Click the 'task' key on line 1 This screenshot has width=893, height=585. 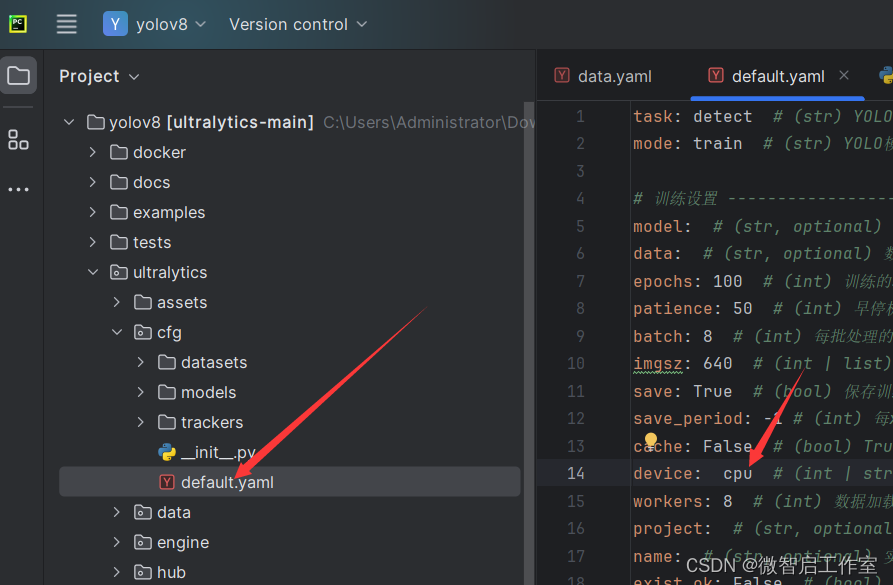click(653, 116)
